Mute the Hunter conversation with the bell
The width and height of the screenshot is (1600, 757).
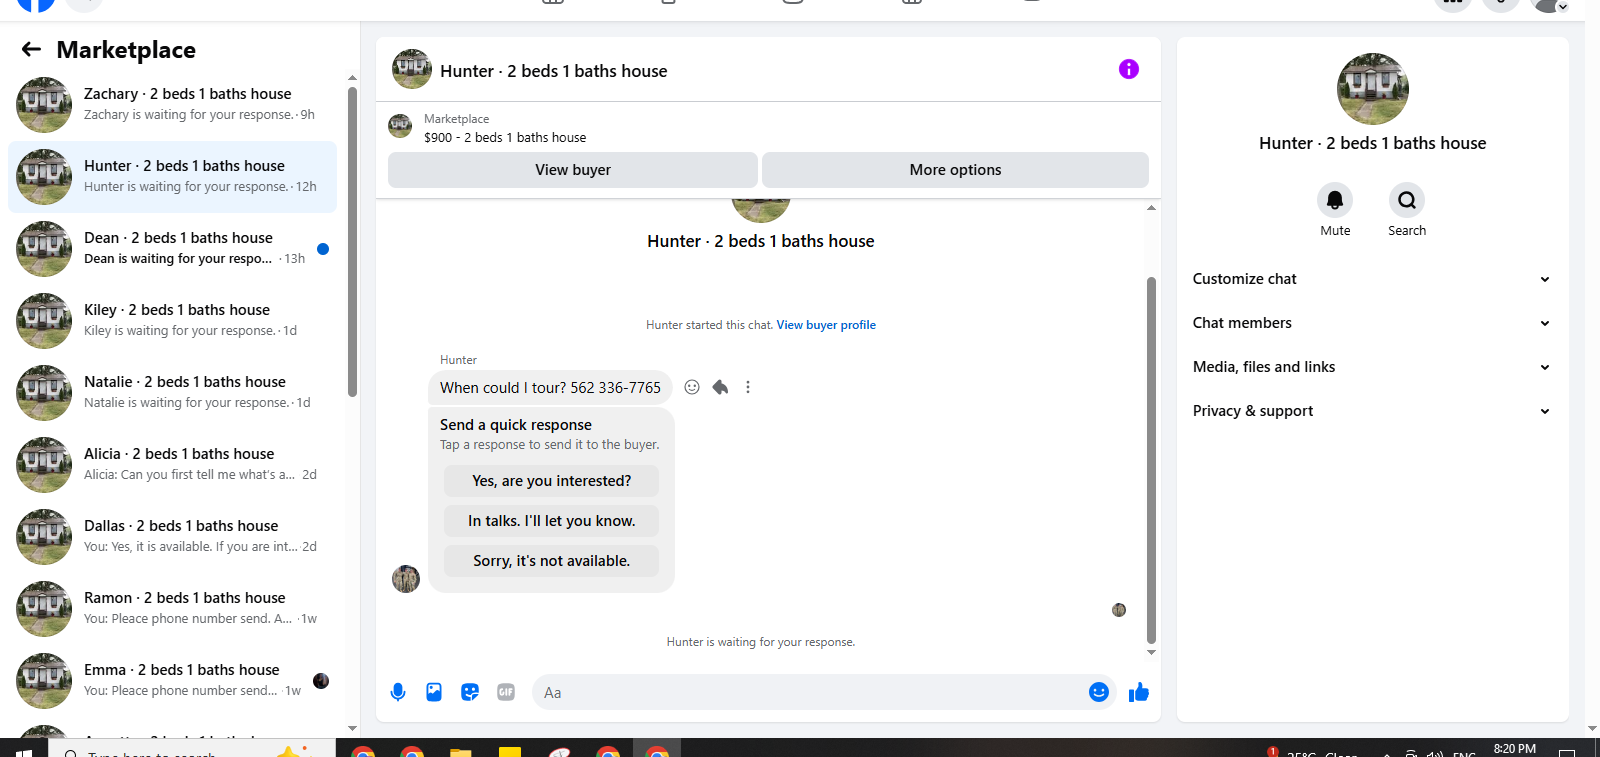click(1335, 200)
